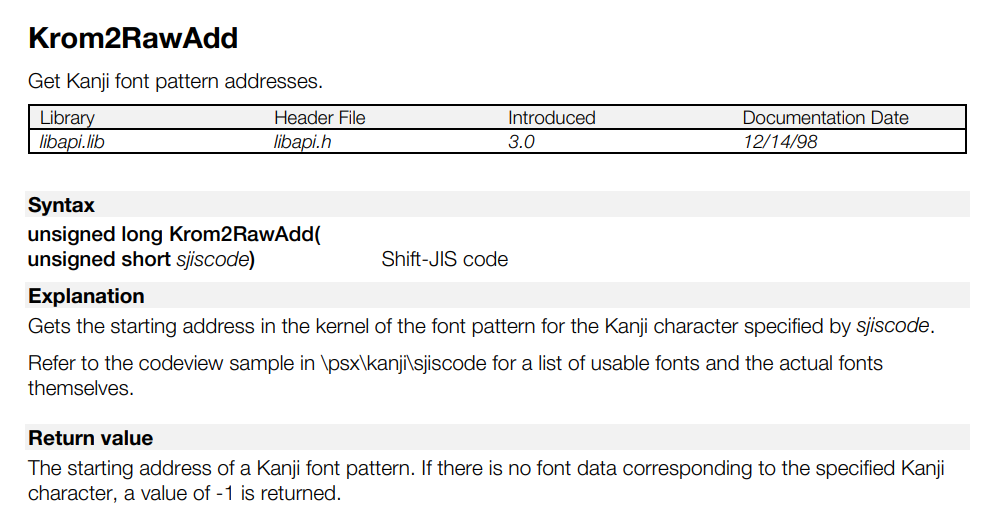Image resolution: width=988 pixels, height=510 pixels.
Task: Click the 'Shift-JIS code' parameter description
Action: coord(444,260)
